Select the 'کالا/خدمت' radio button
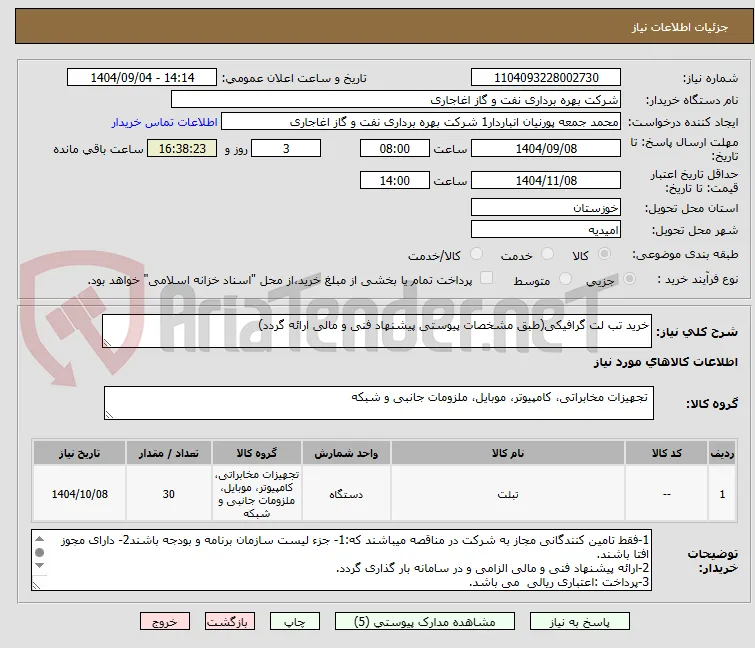Viewport: 755px width, 648px height. [476, 254]
